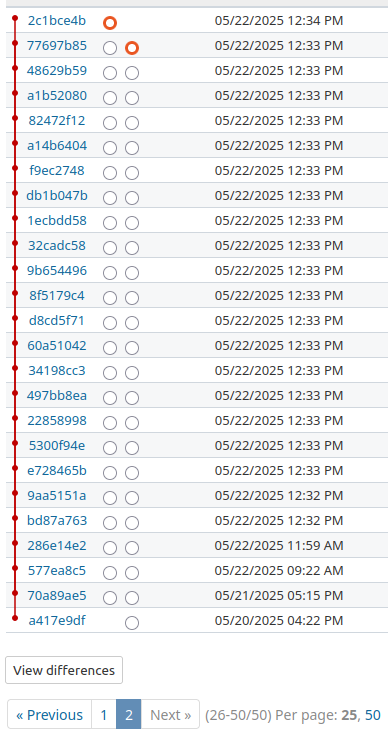Open page 1 of revisions
The height and width of the screenshot is (733, 388).
click(104, 715)
